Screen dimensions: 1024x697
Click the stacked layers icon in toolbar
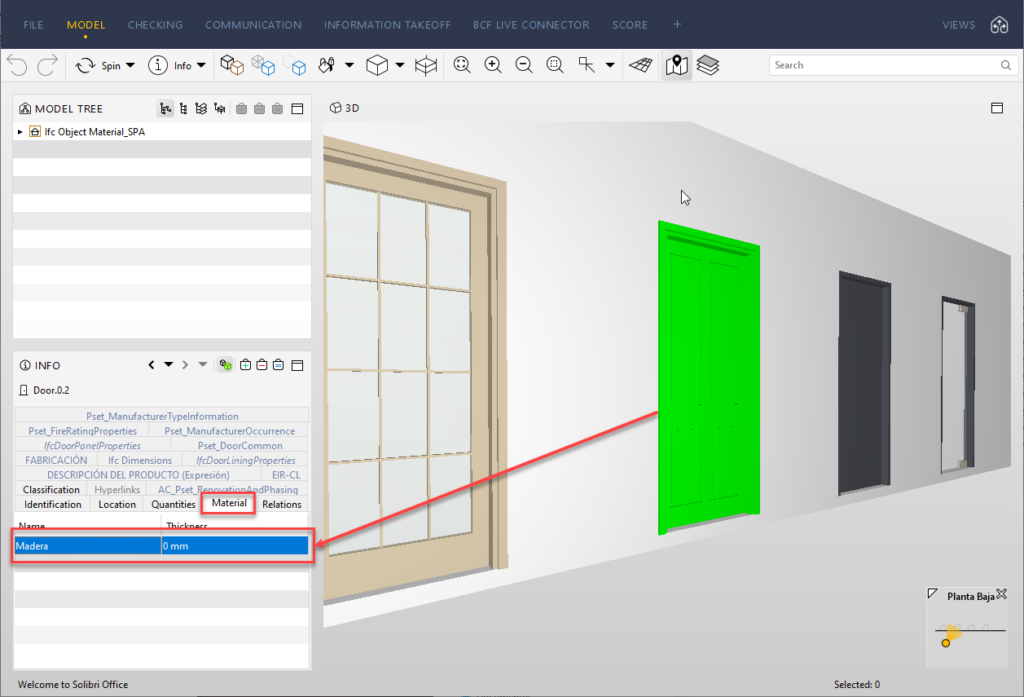[708, 65]
